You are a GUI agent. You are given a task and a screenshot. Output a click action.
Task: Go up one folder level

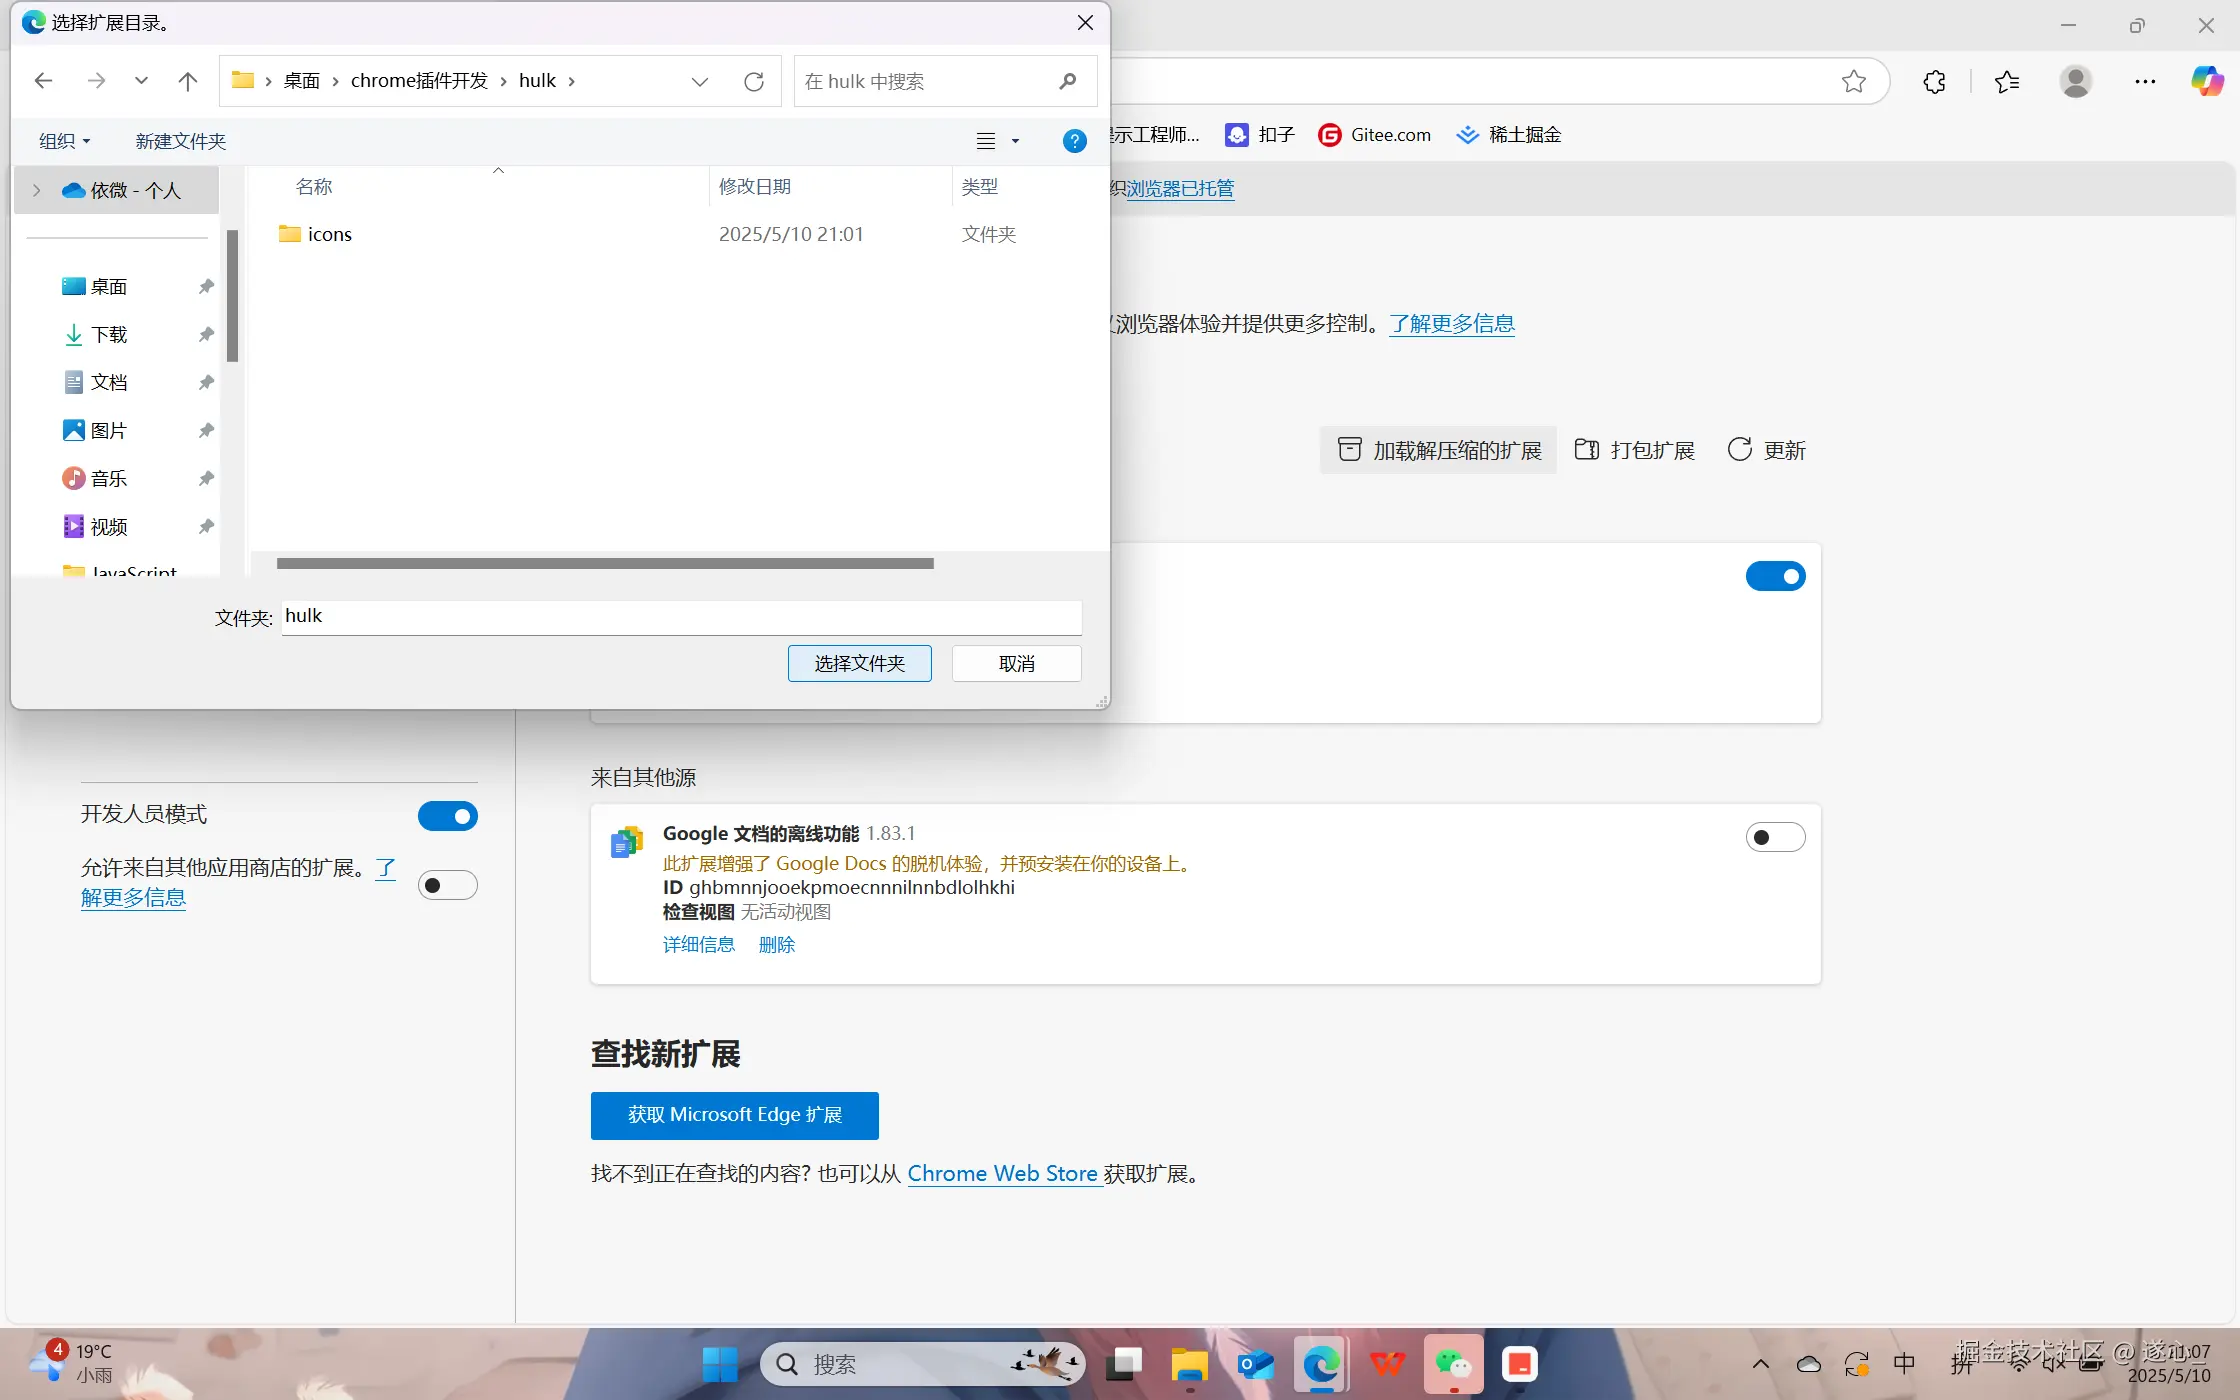coord(187,81)
